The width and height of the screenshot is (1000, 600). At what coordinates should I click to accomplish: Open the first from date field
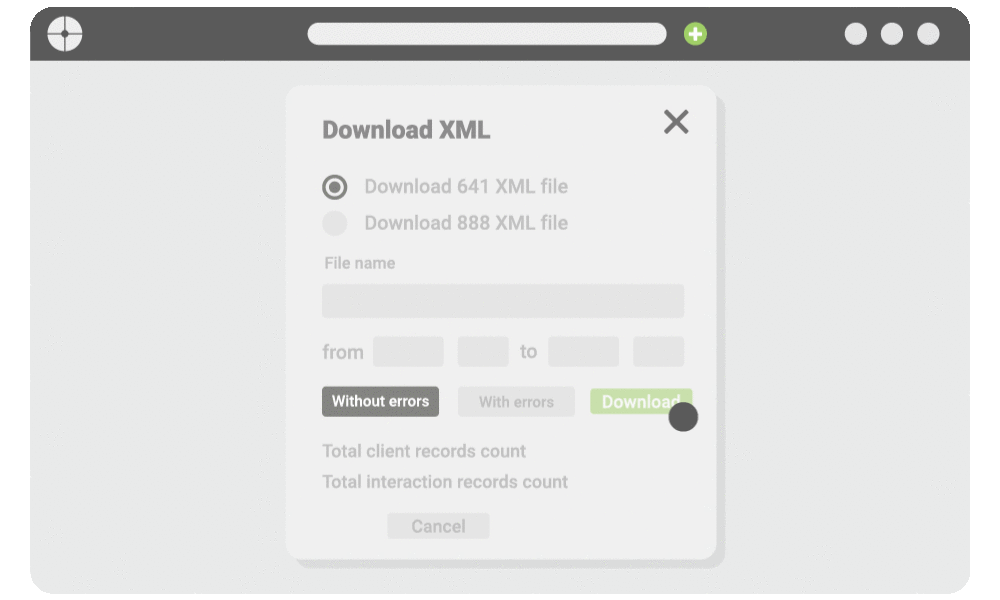[x=408, y=352]
